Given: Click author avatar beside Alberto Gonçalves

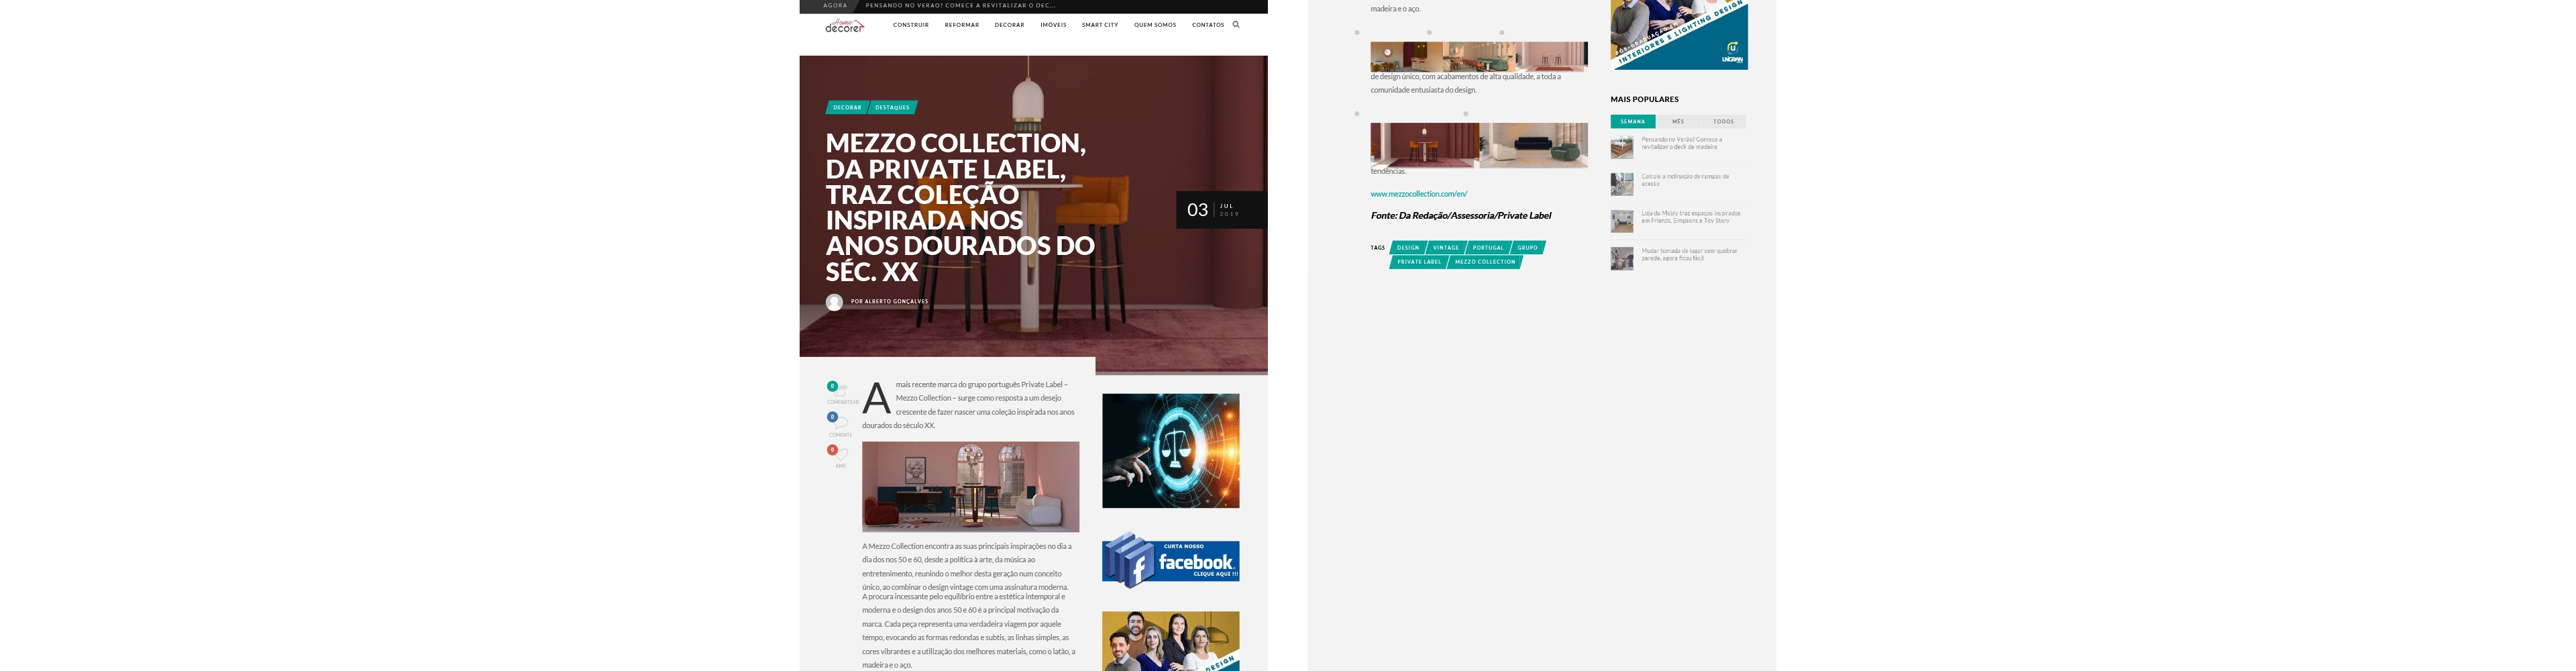Looking at the screenshot, I should (x=834, y=302).
